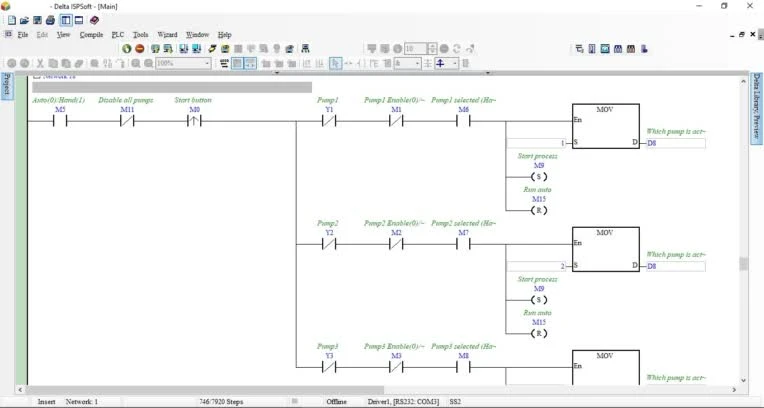Click the Save icon in top toolbar

pos(37,20)
